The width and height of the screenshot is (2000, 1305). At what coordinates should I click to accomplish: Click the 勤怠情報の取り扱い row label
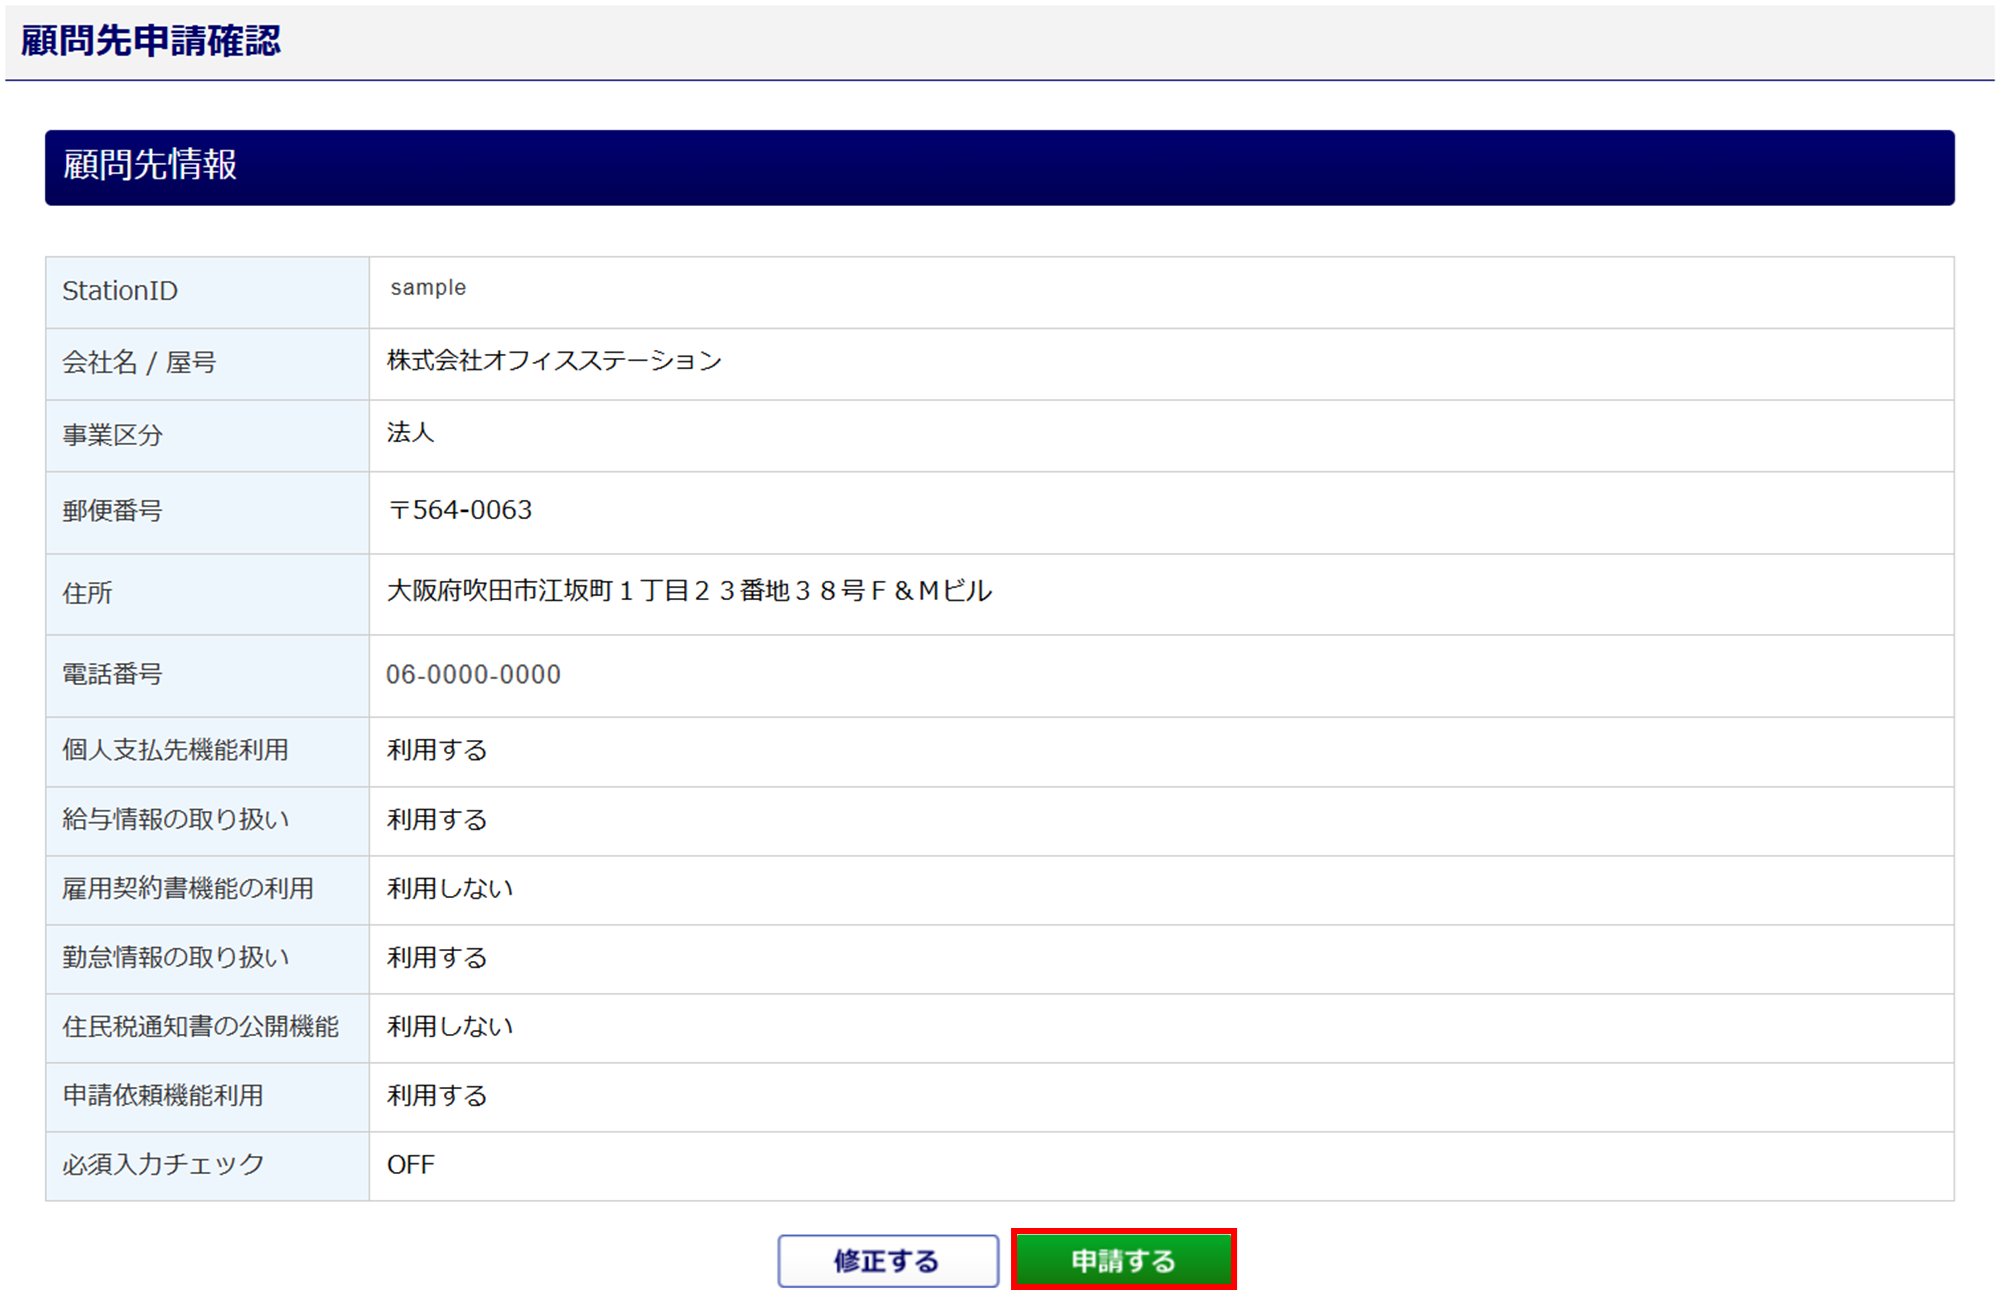[175, 957]
